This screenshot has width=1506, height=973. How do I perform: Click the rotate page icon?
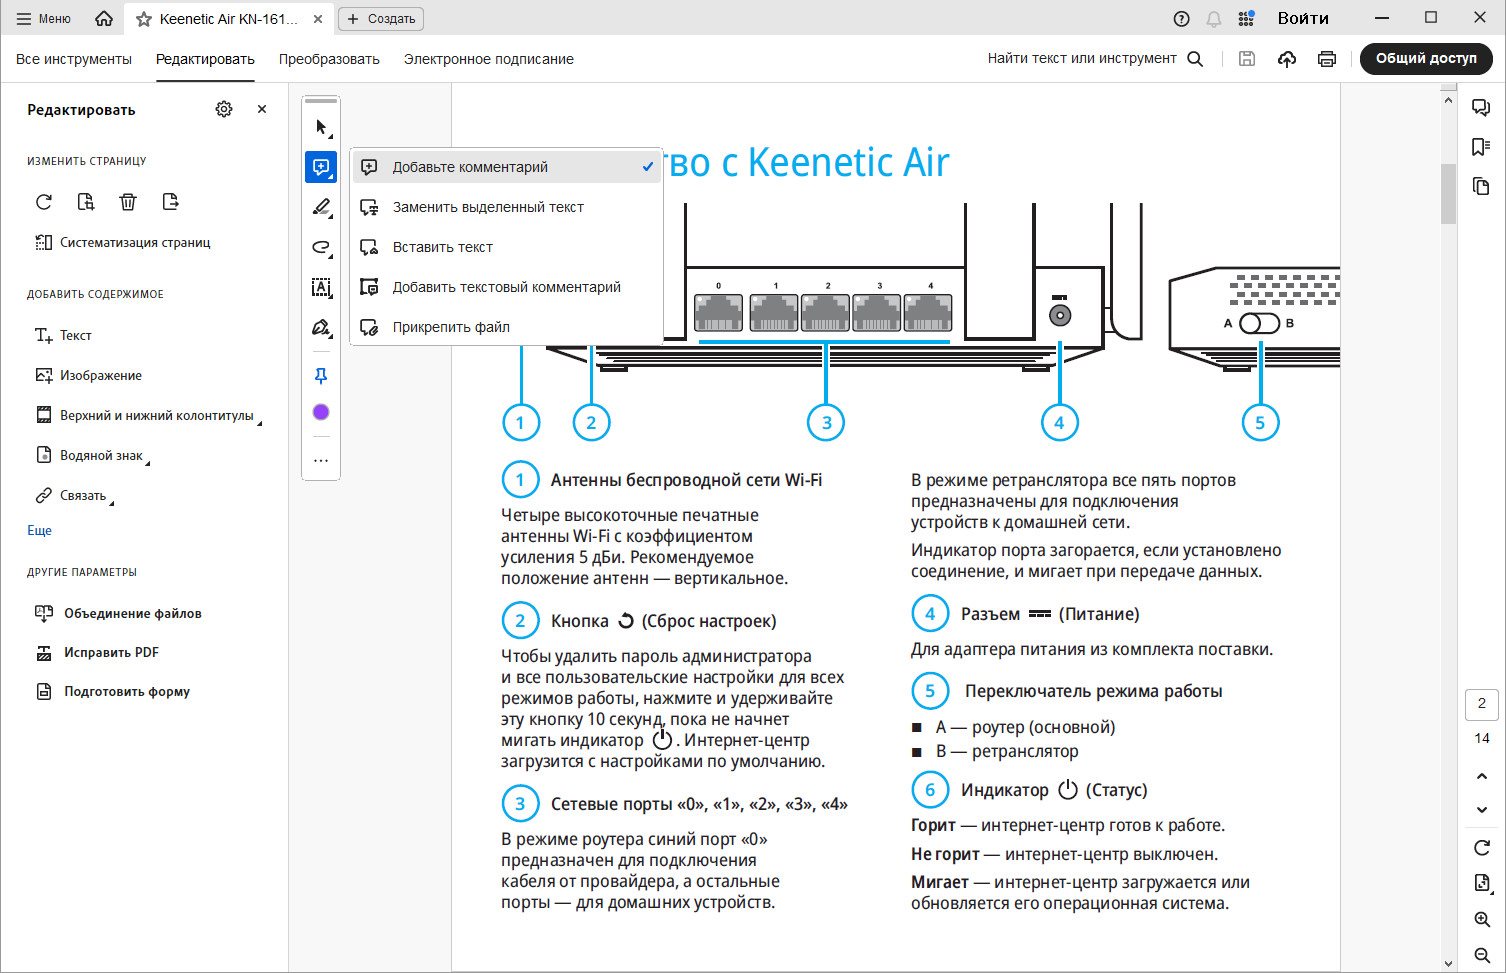[x=44, y=202]
